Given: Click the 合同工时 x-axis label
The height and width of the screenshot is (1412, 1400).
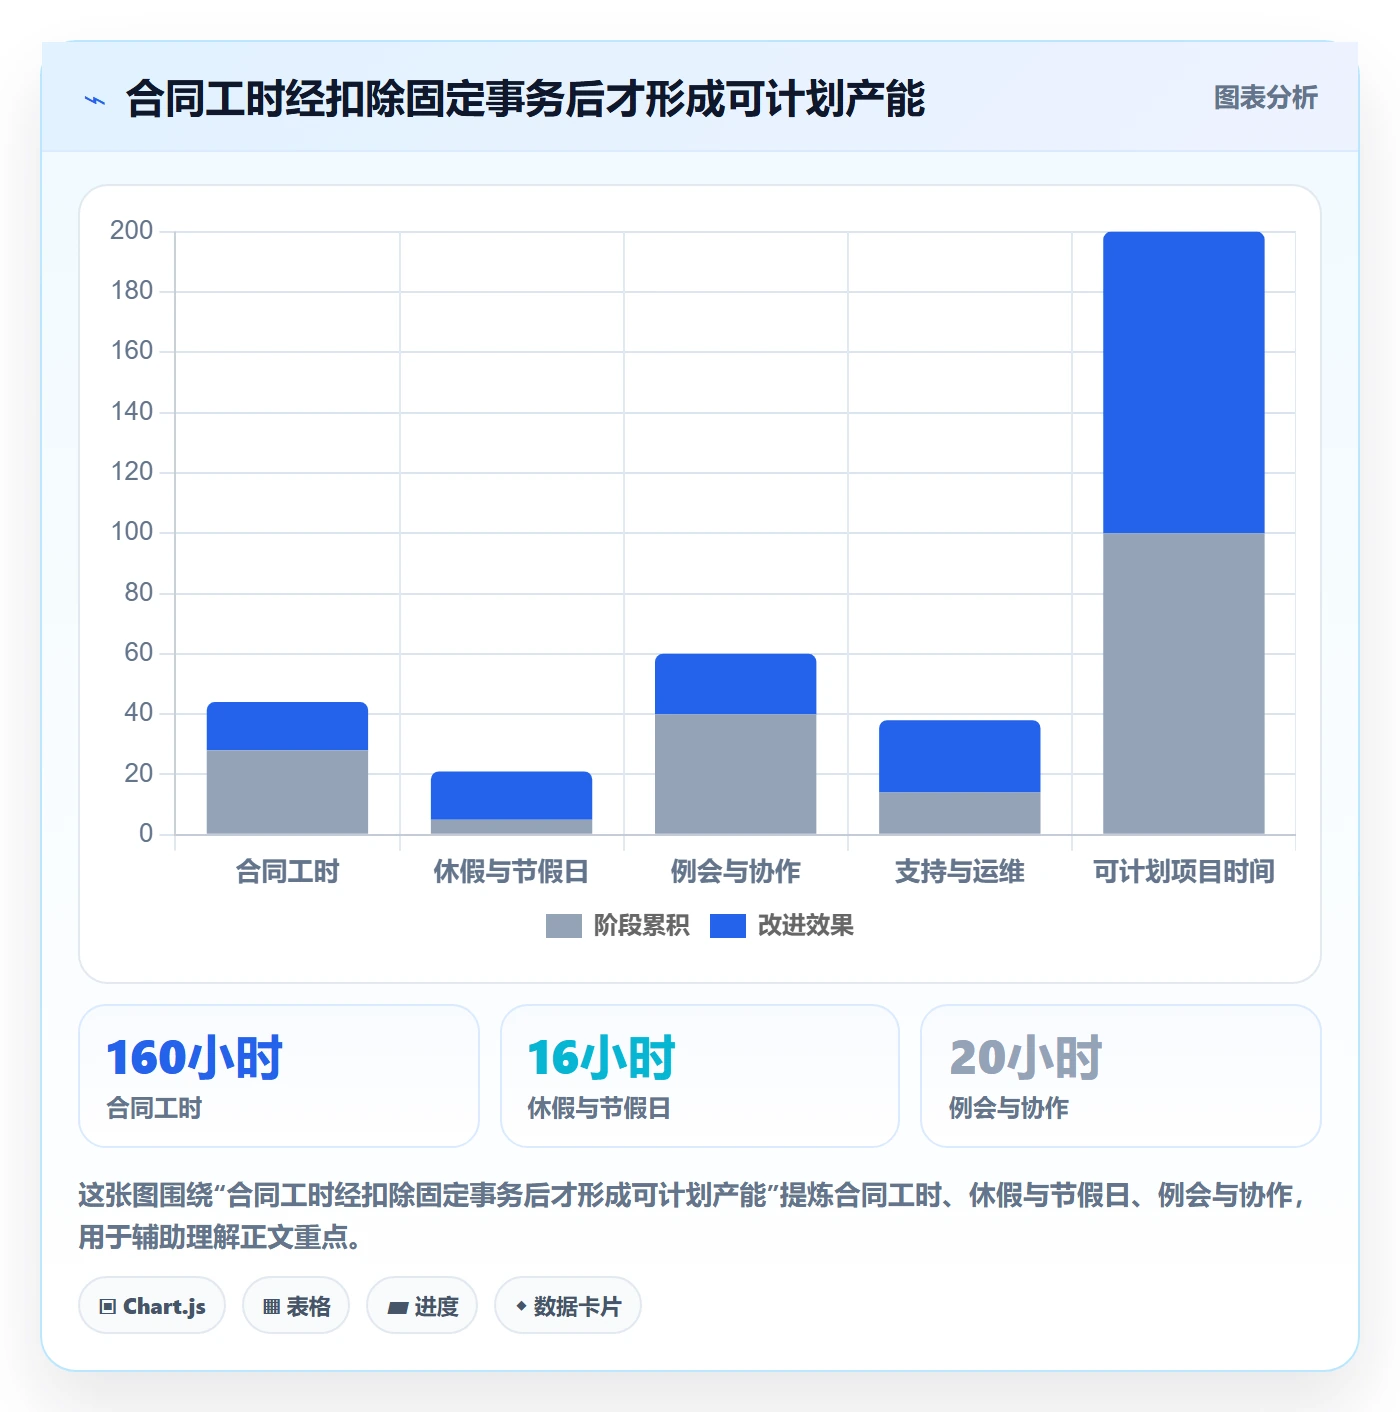Looking at the screenshot, I should [287, 872].
